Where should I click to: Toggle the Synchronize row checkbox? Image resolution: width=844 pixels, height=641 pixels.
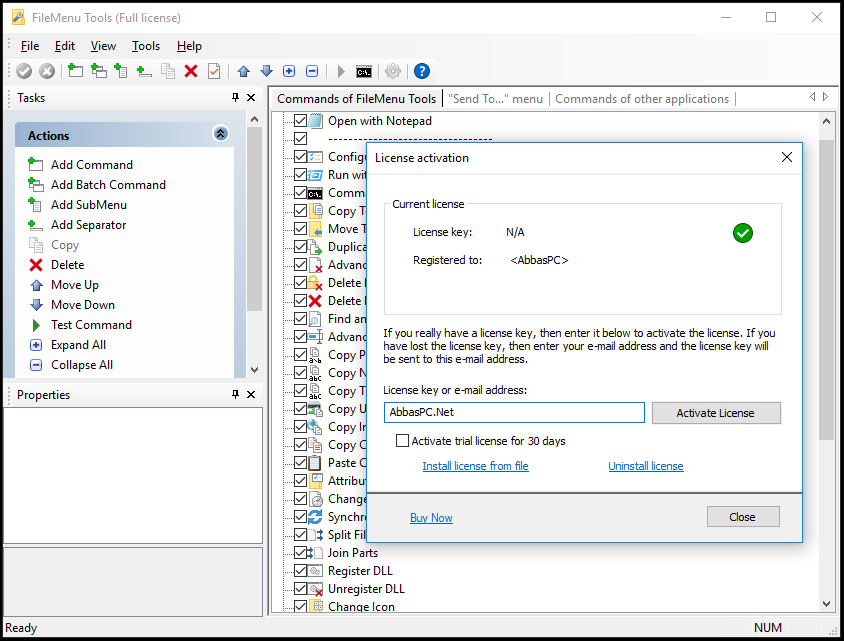click(300, 517)
